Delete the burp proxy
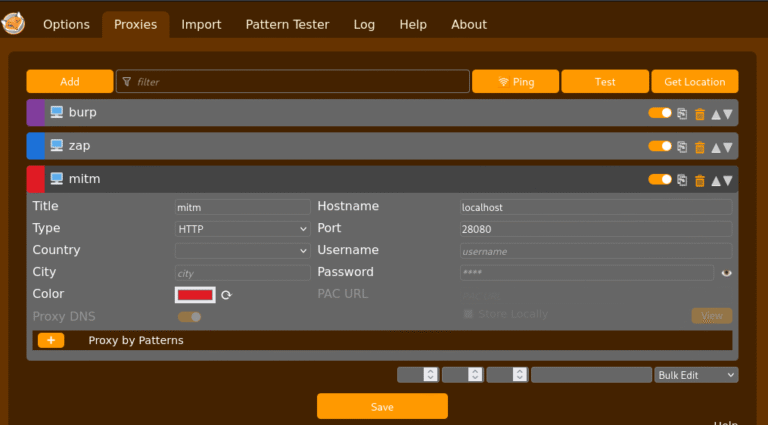 pos(700,114)
